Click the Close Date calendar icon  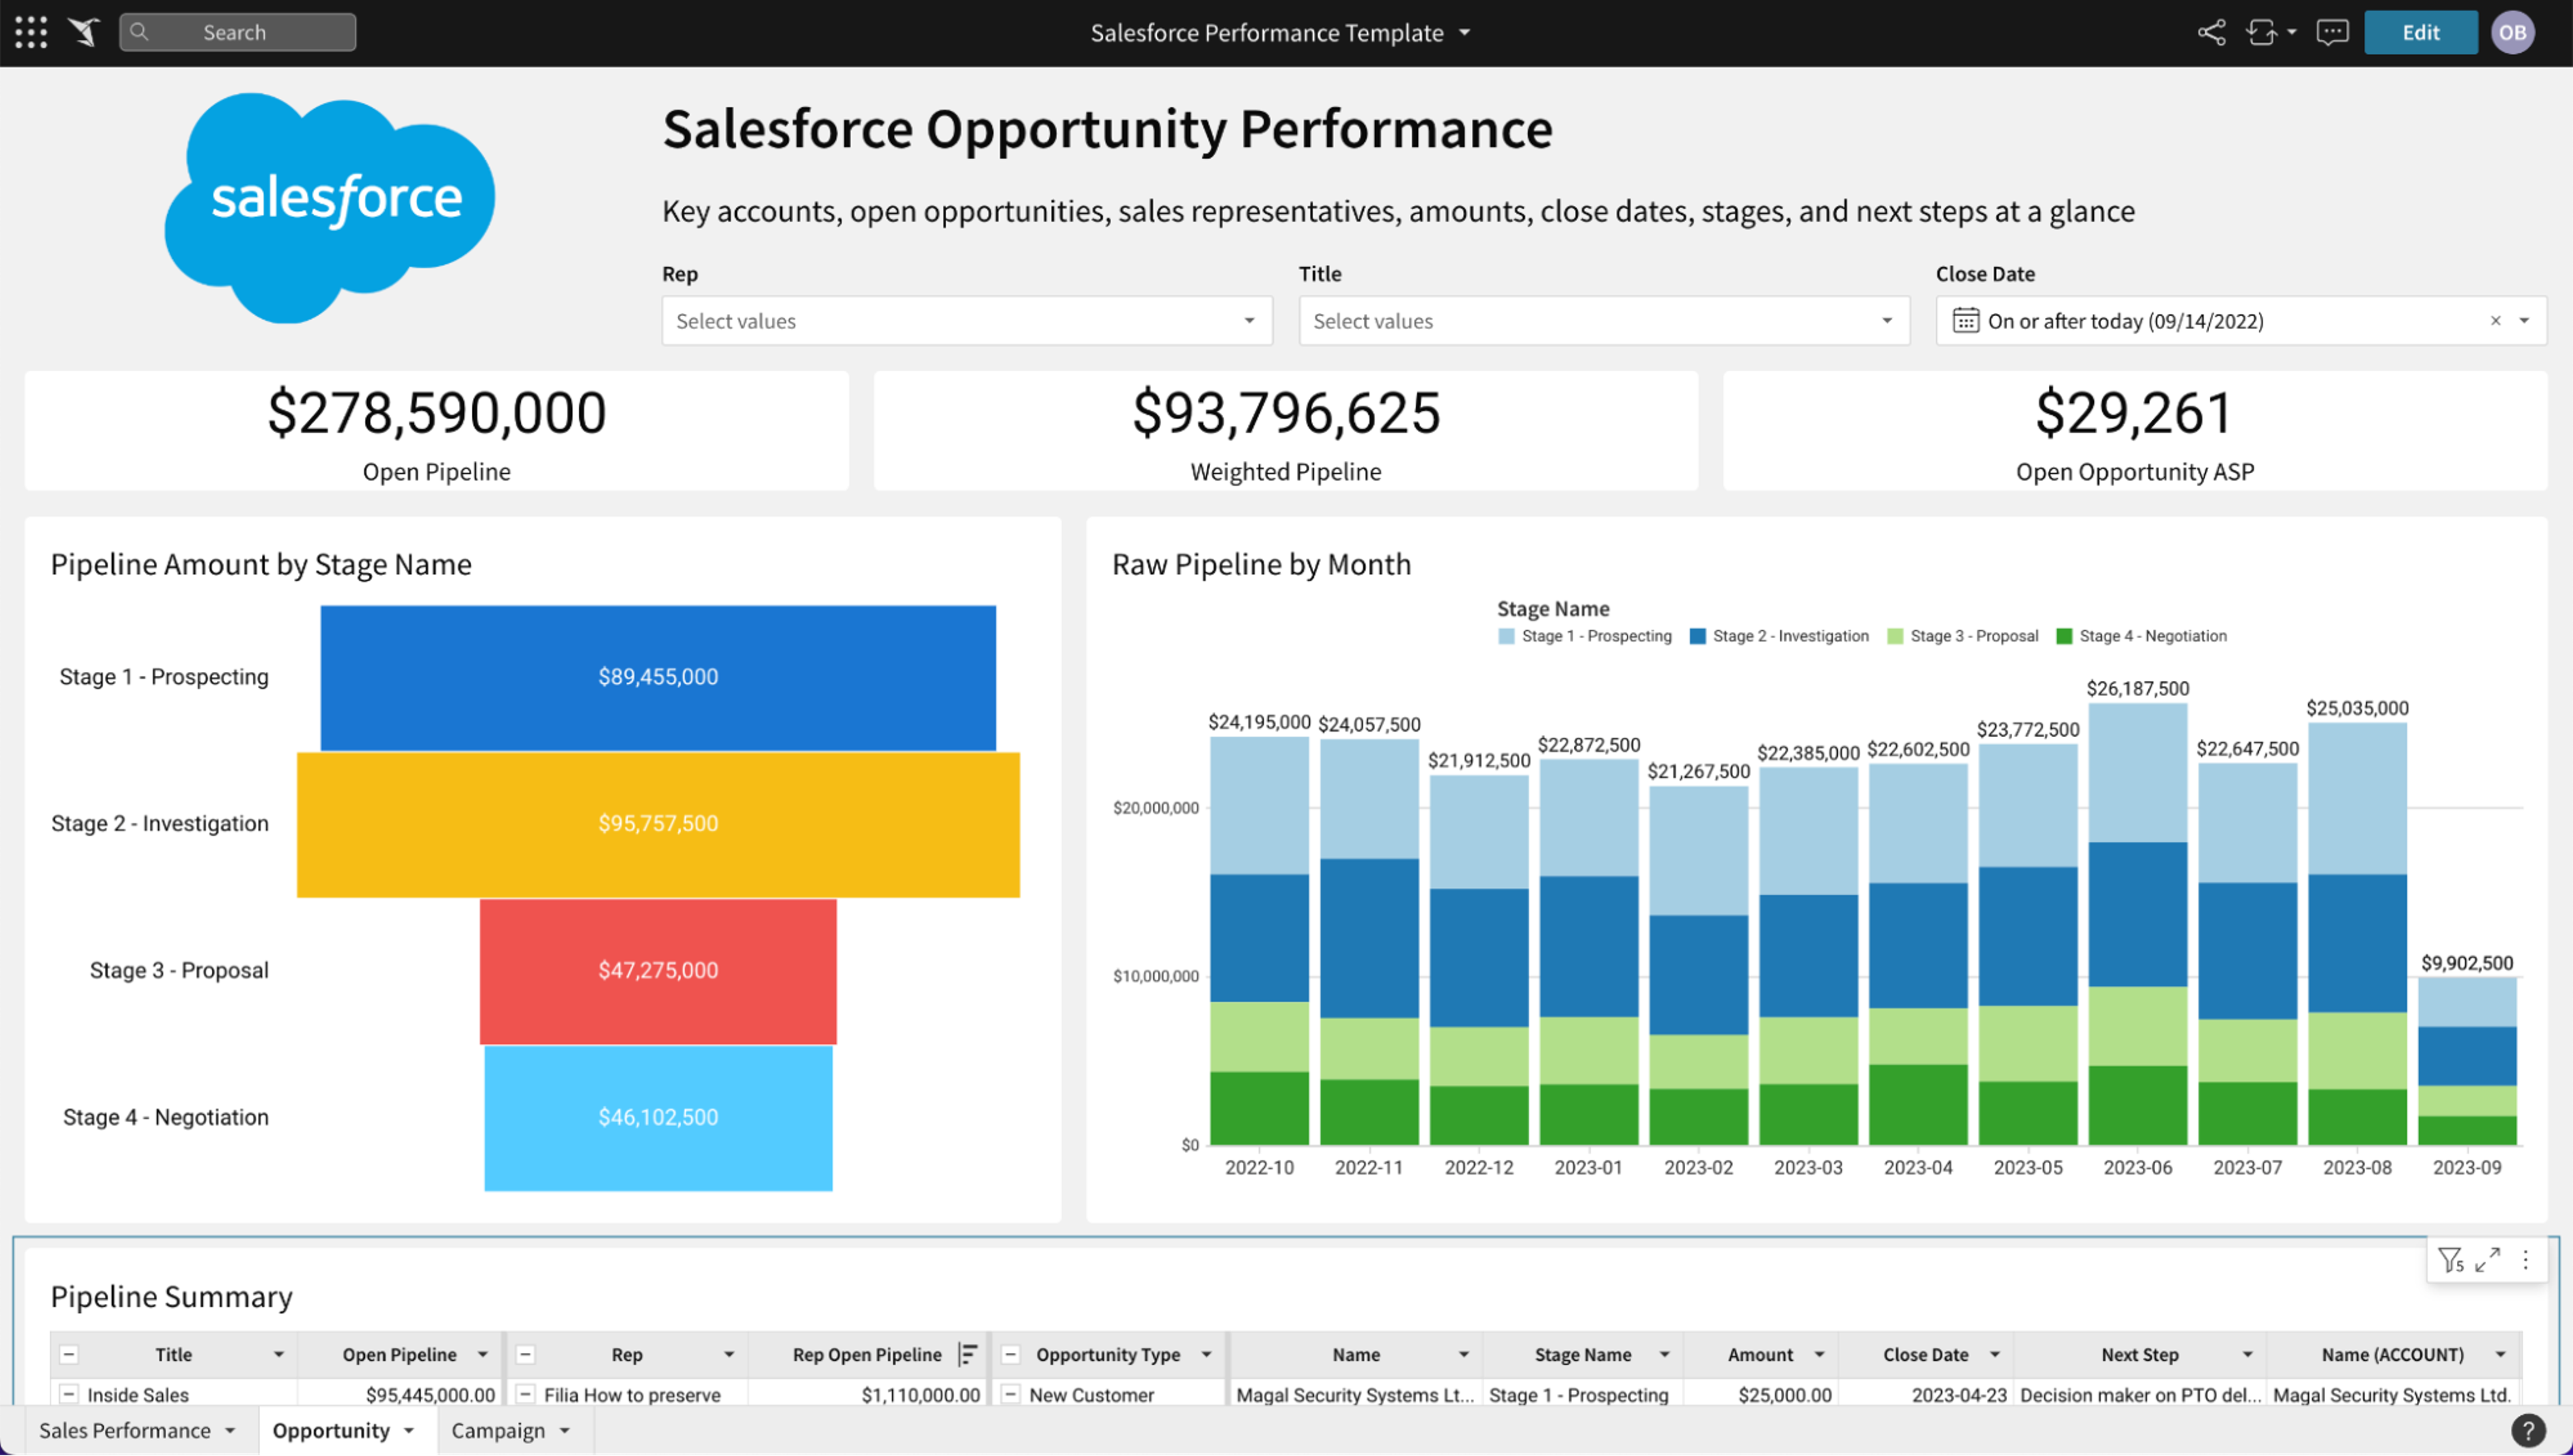click(1965, 320)
